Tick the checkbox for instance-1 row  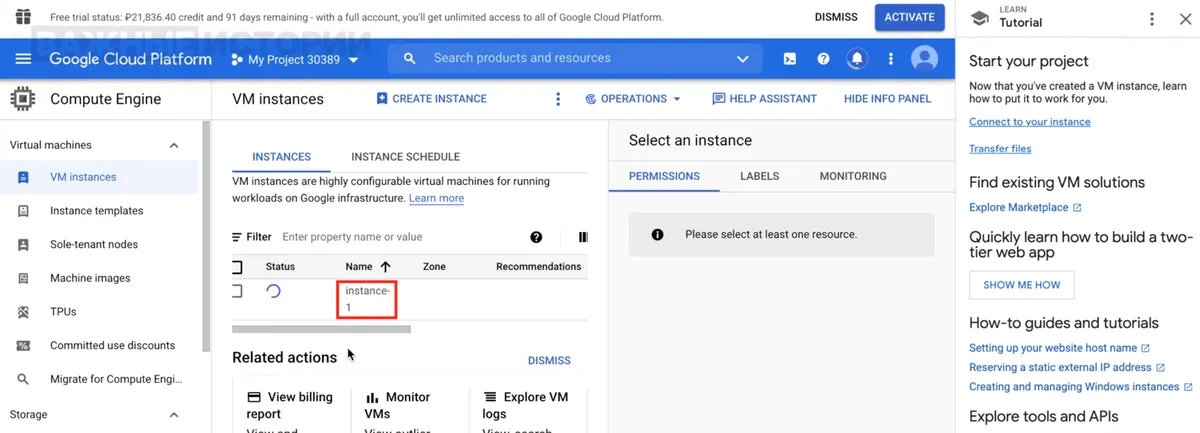pos(237,291)
